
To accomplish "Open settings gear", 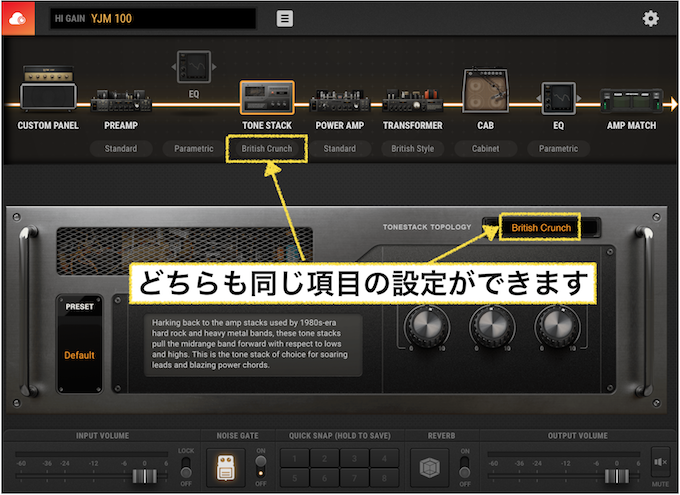I will coord(651,19).
